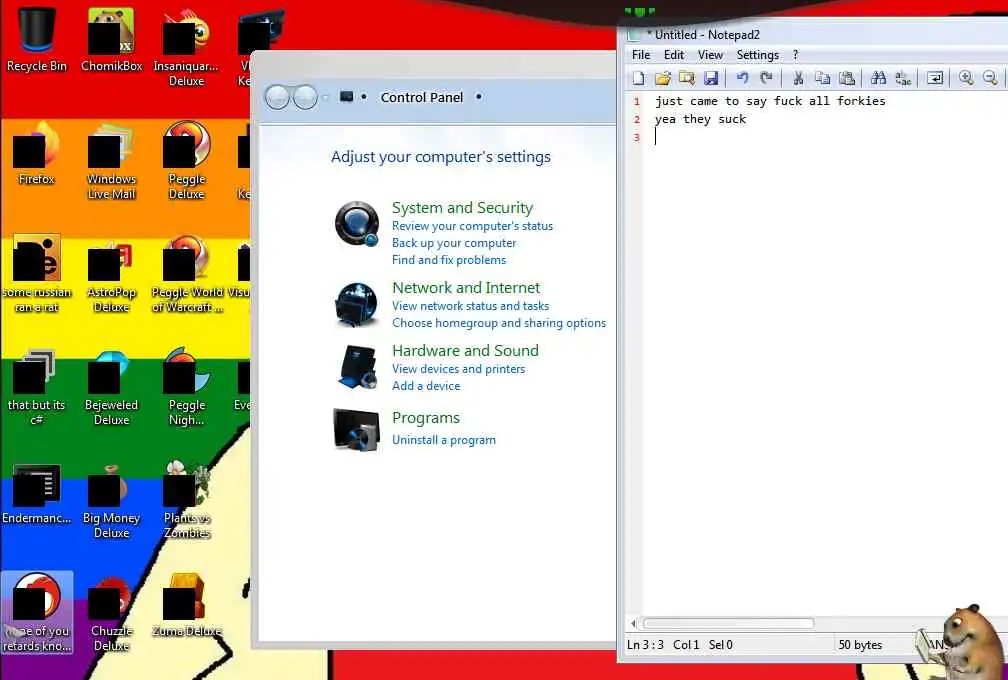Click the Redo arrow in Notepad2 toolbar
The height and width of the screenshot is (680, 1008).
tap(766, 78)
